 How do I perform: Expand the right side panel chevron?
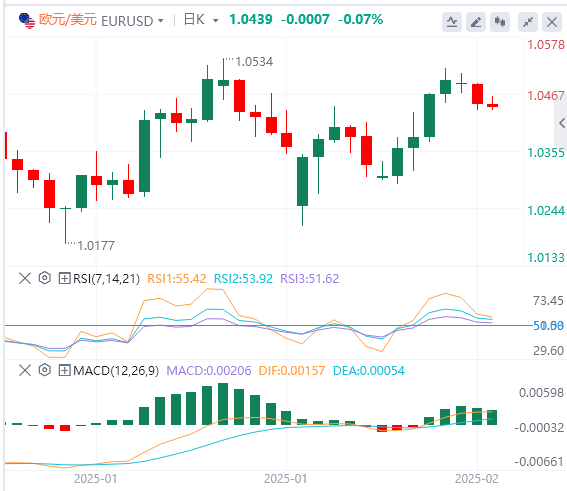tap(562, 123)
